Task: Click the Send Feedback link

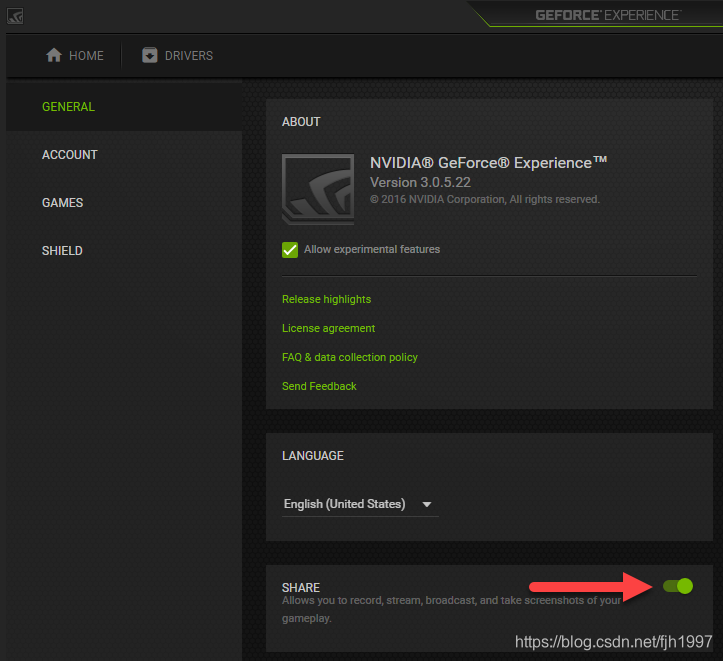Action: point(319,386)
